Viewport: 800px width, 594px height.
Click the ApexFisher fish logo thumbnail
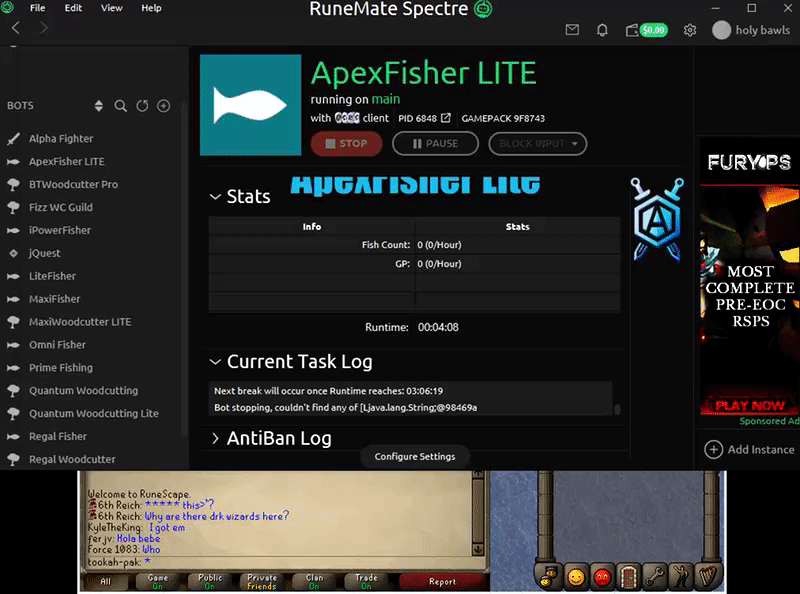pyautogui.click(x=251, y=105)
